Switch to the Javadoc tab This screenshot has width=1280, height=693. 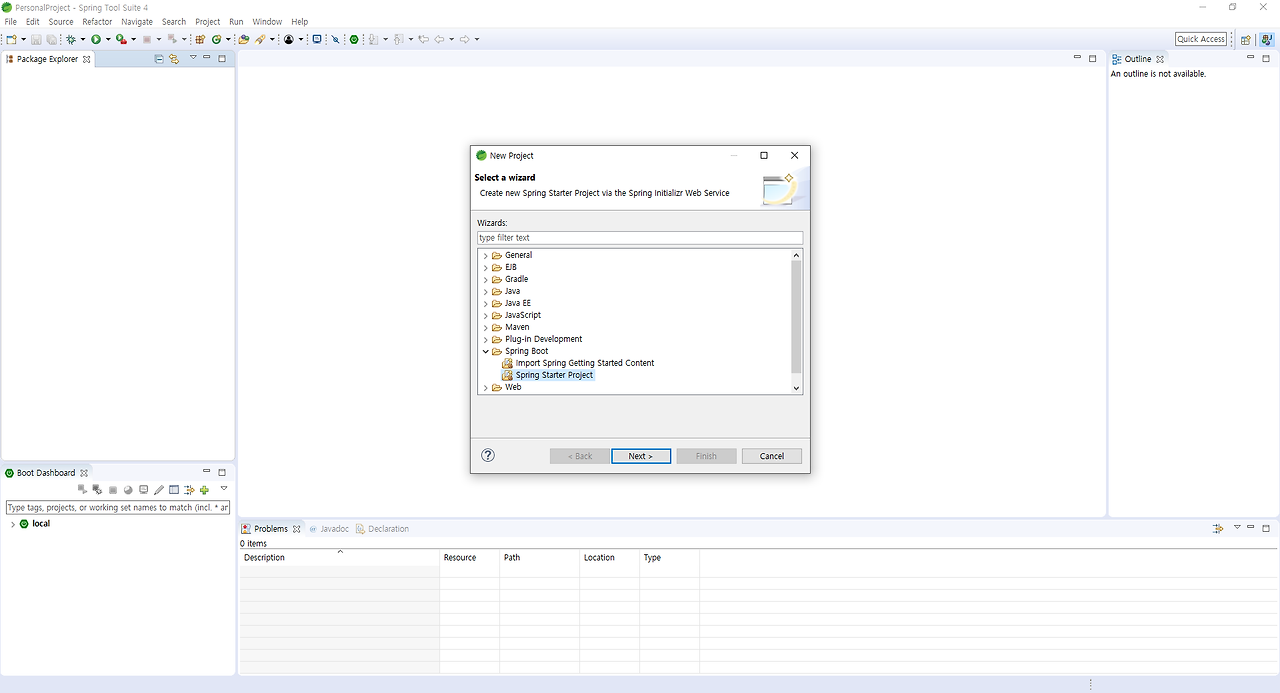328,528
